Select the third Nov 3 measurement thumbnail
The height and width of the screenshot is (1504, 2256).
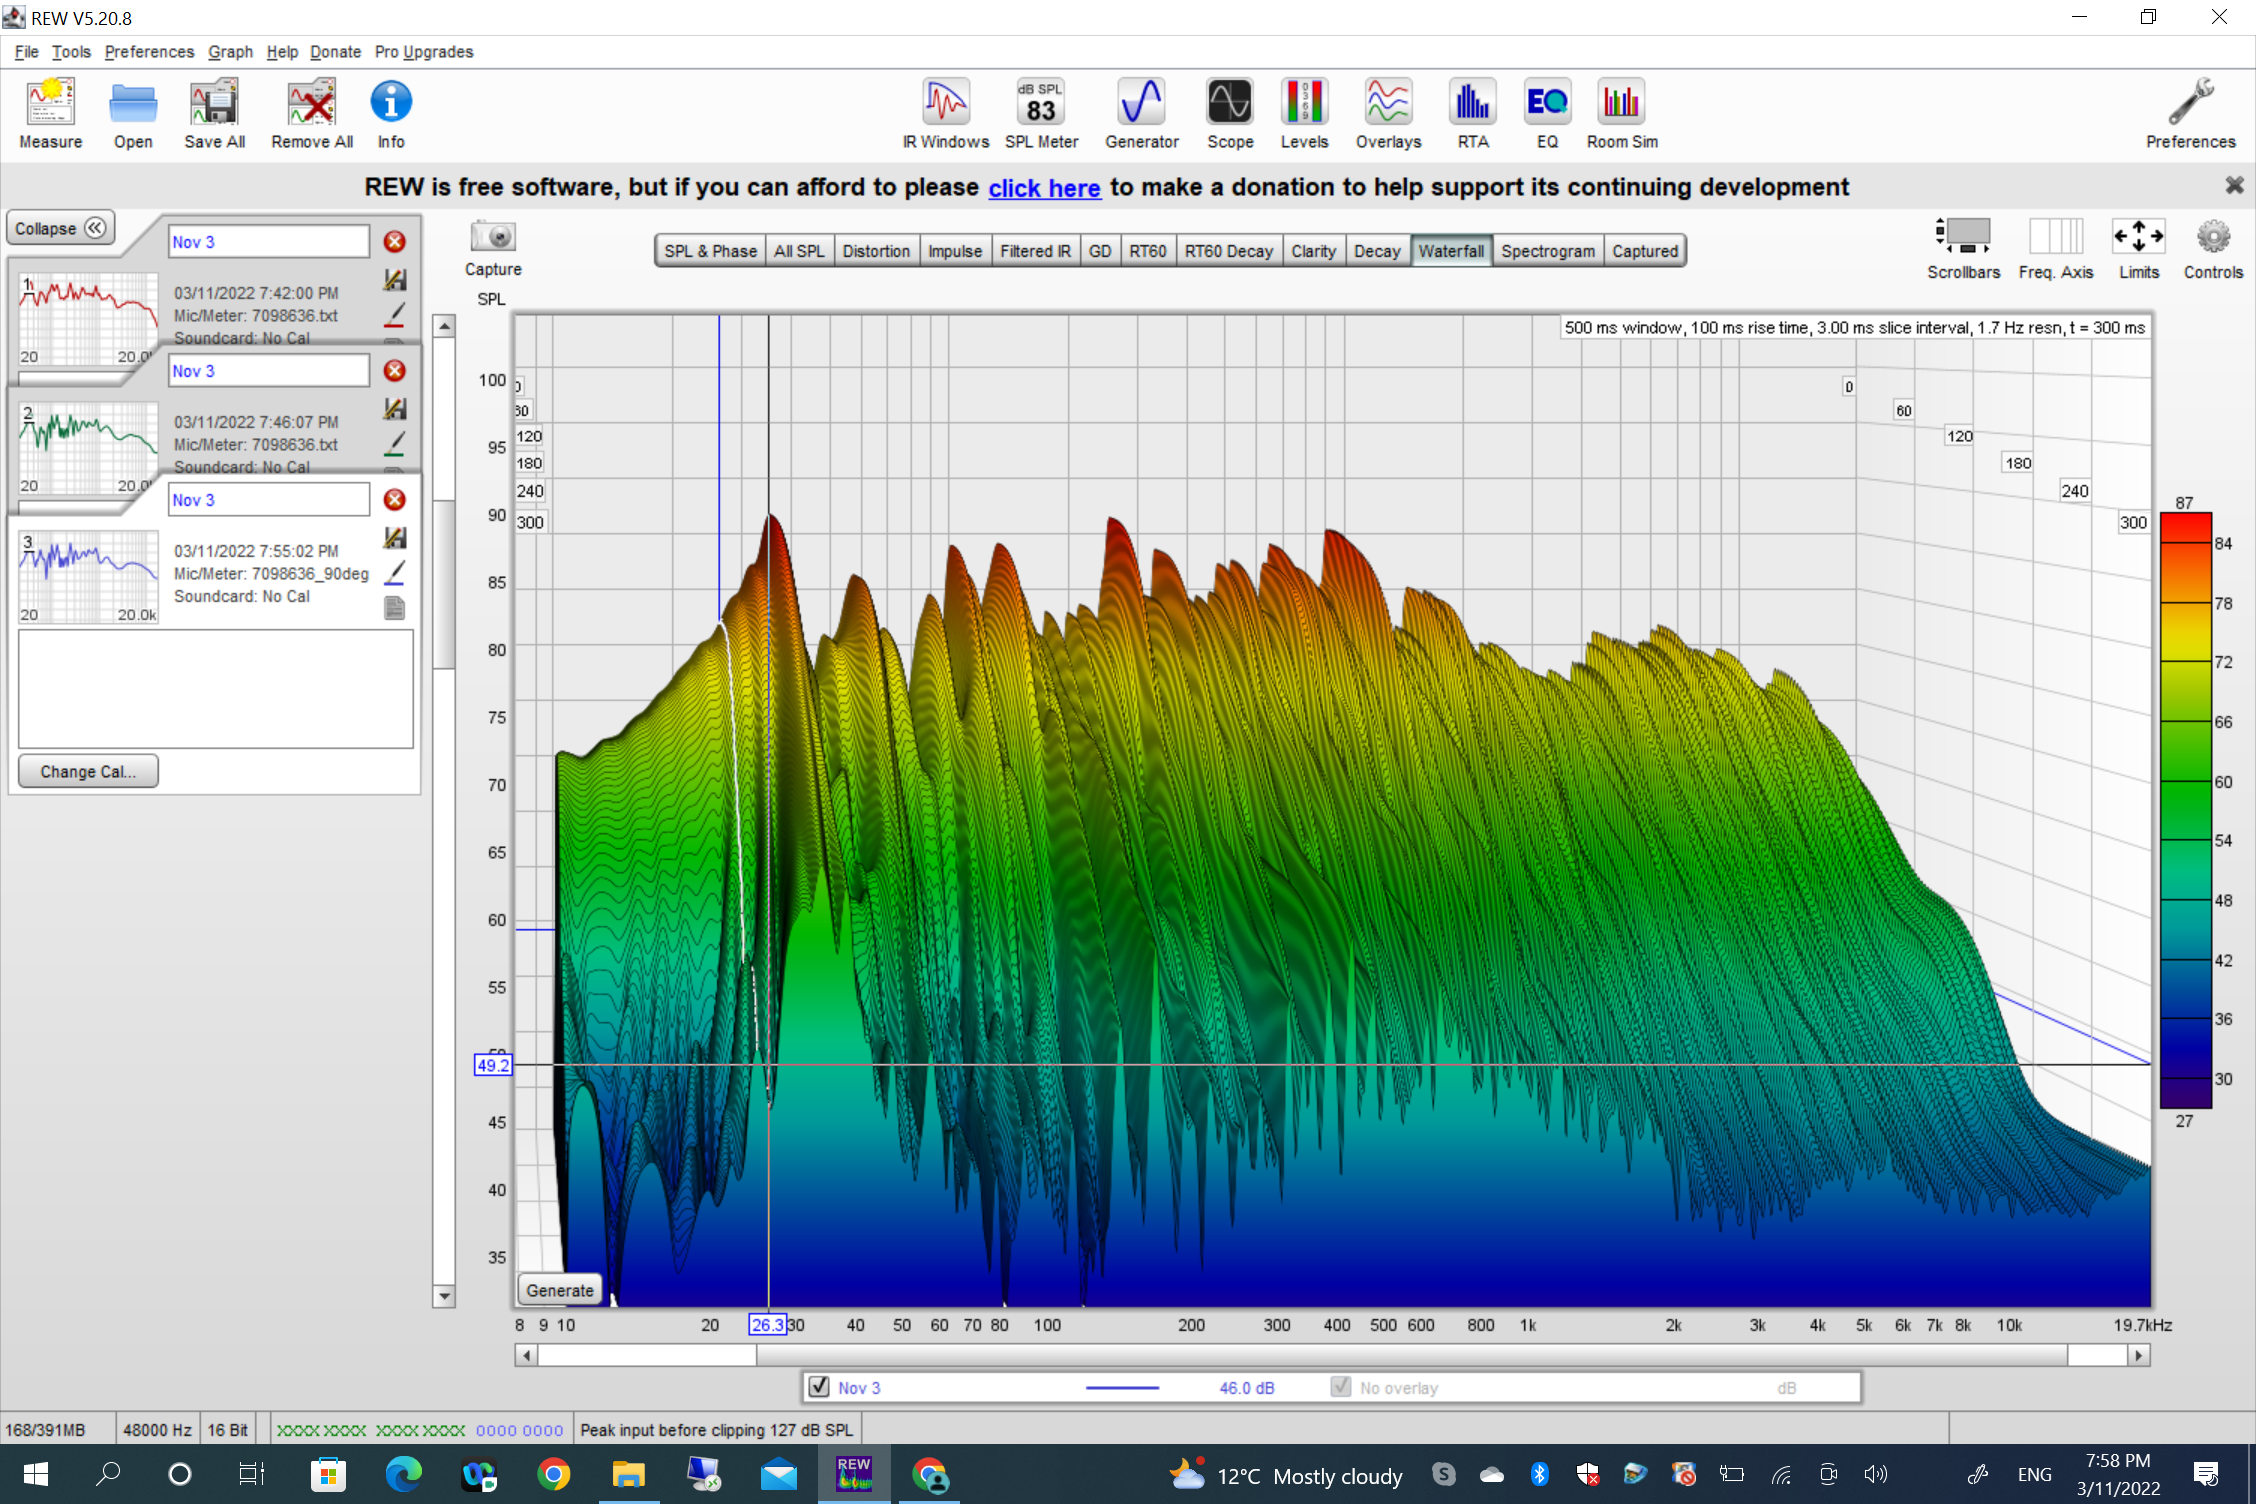[x=88, y=577]
